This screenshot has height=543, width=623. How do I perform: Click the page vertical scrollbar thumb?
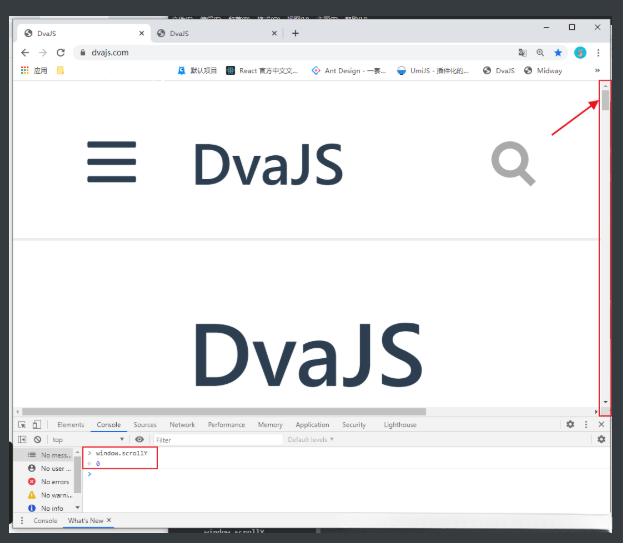click(x=605, y=100)
